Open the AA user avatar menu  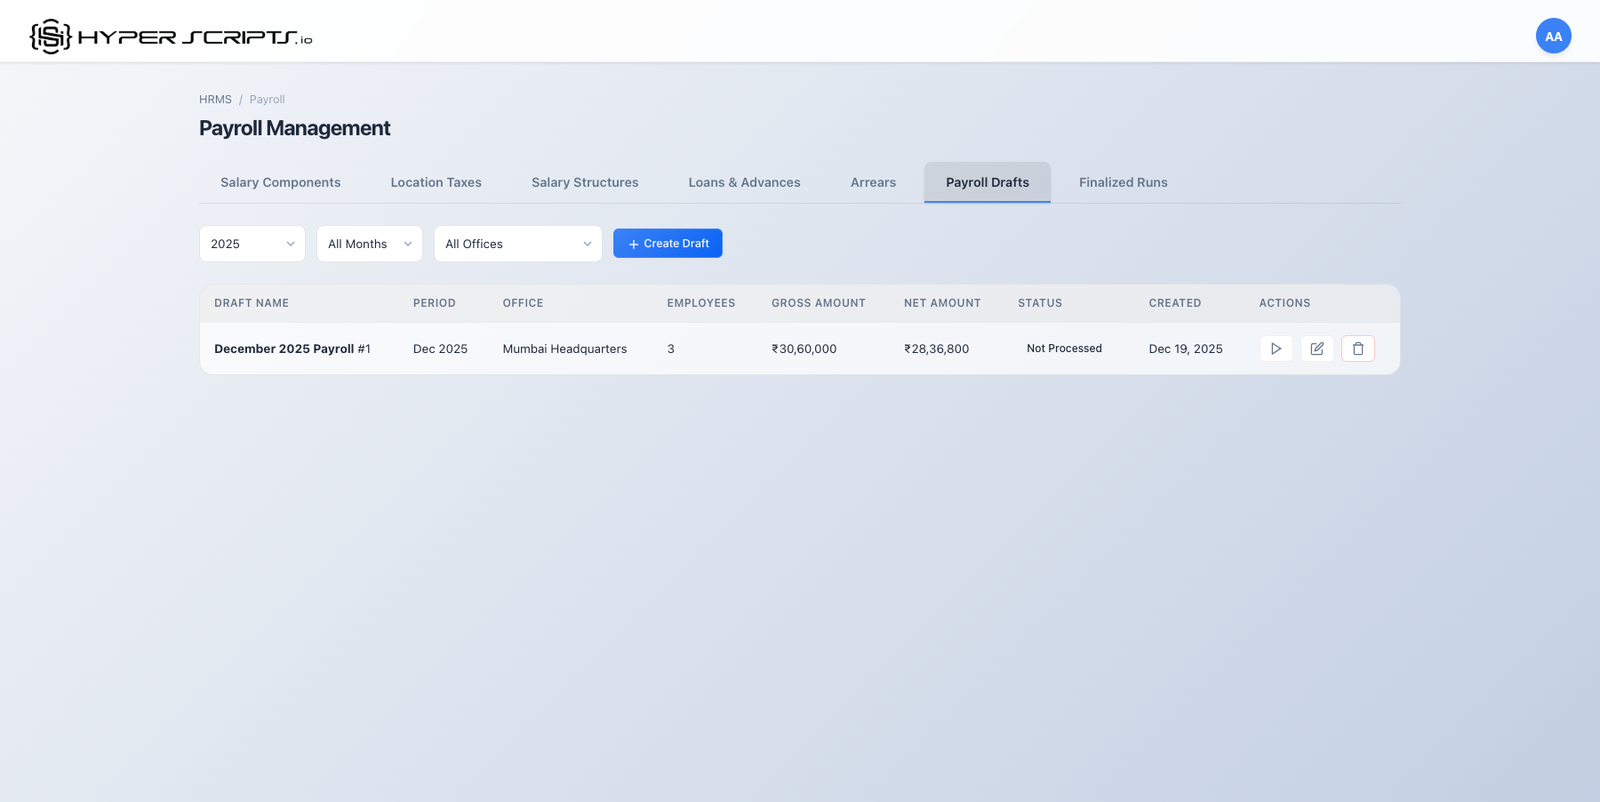click(1553, 36)
